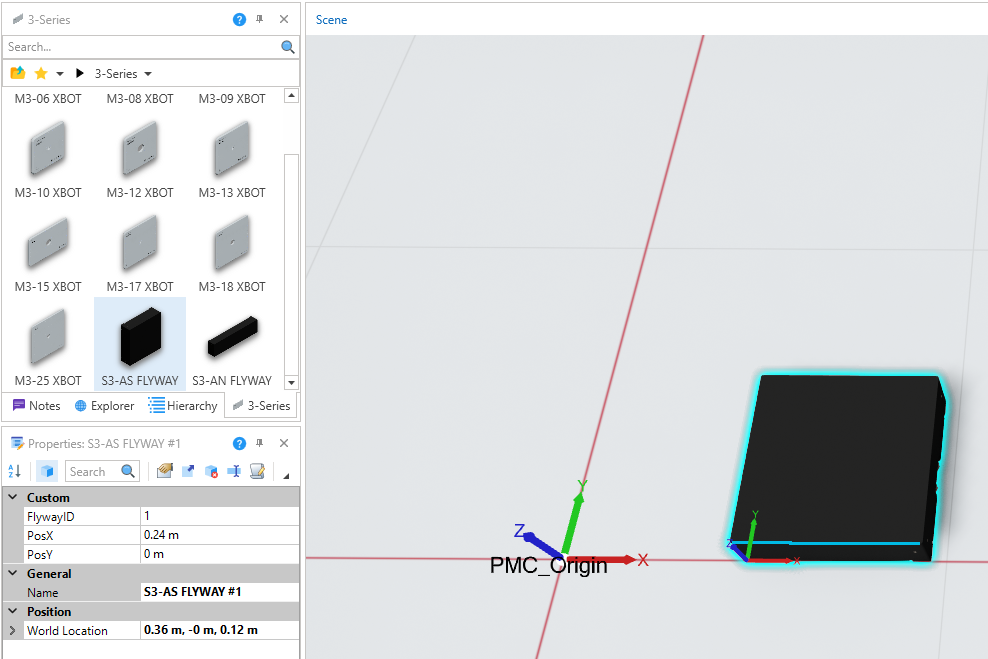This screenshot has height=659, width=988.
Task: Open help for the 3-Series panel
Action: point(239,19)
